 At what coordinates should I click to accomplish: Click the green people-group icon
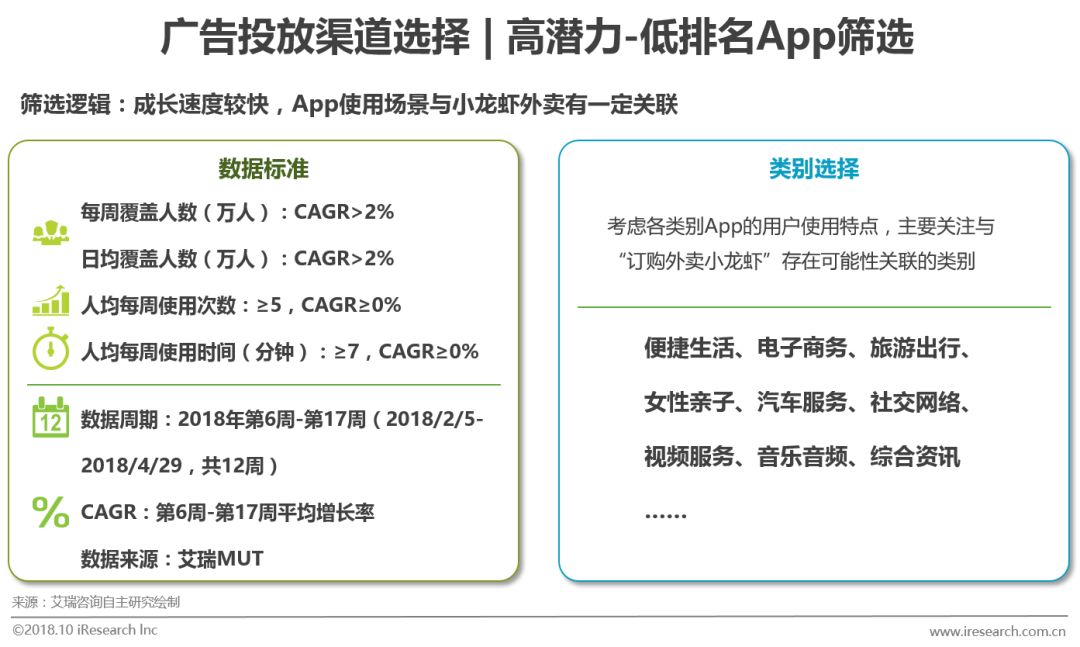(51, 233)
